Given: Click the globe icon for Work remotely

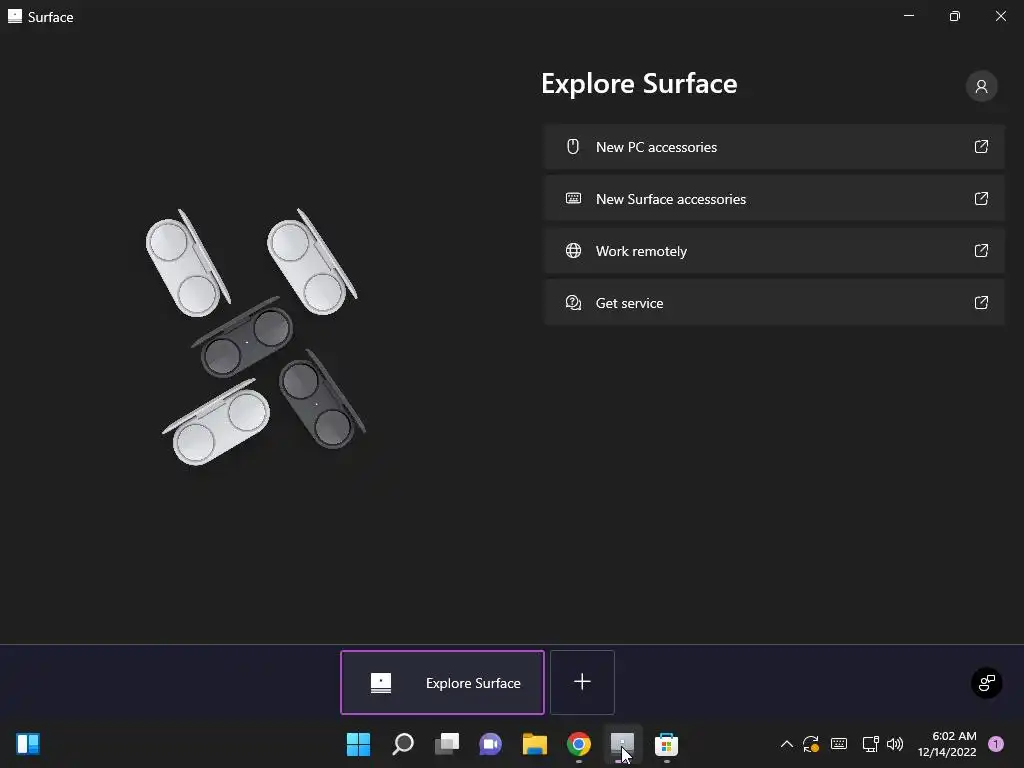Looking at the screenshot, I should click(x=573, y=251).
